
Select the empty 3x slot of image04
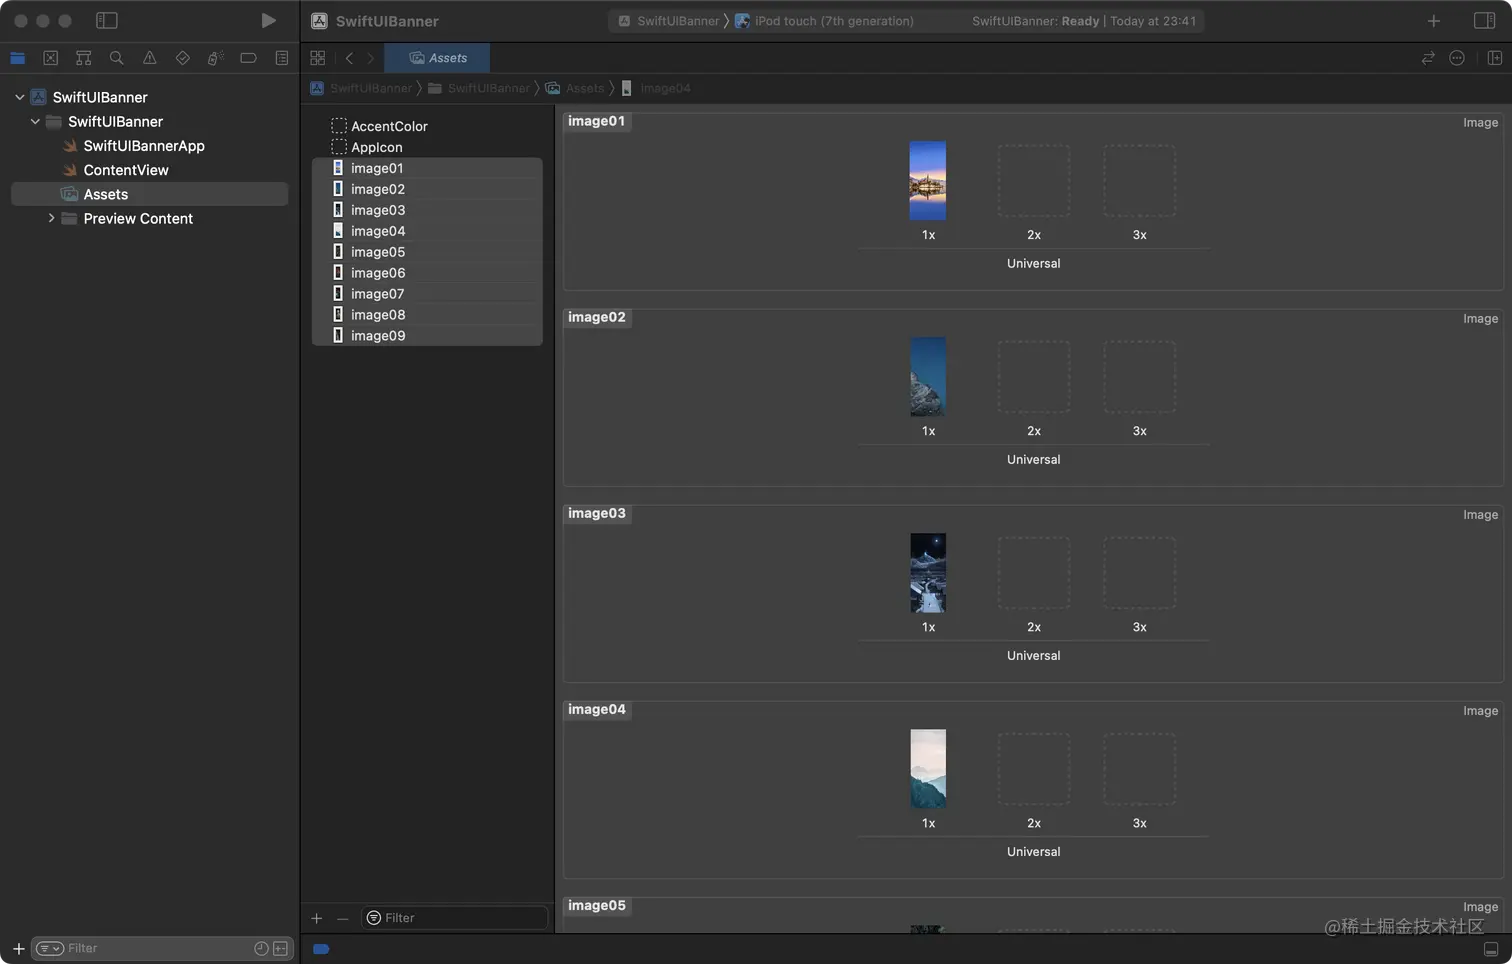click(x=1140, y=769)
